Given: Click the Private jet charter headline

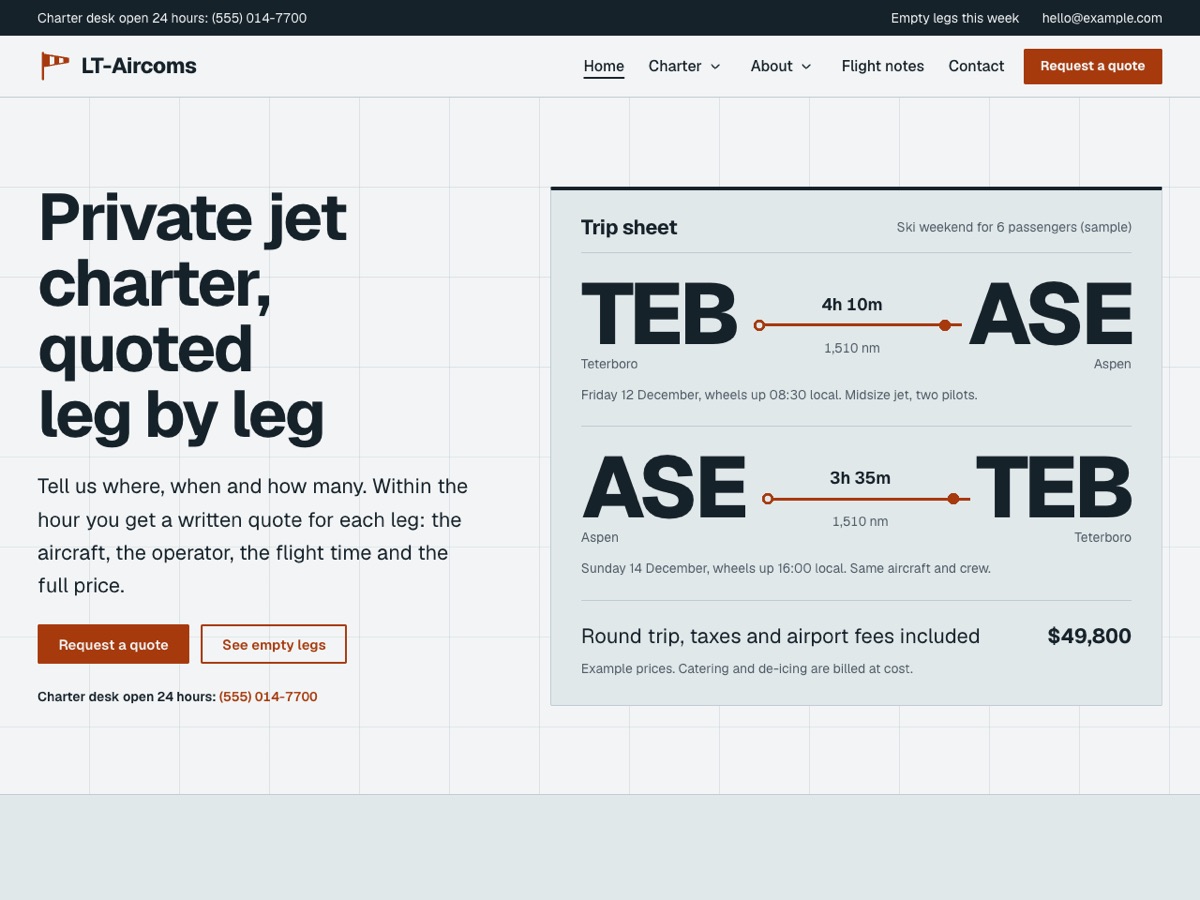Looking at the screenshot, I should click(x=193, y=315).
